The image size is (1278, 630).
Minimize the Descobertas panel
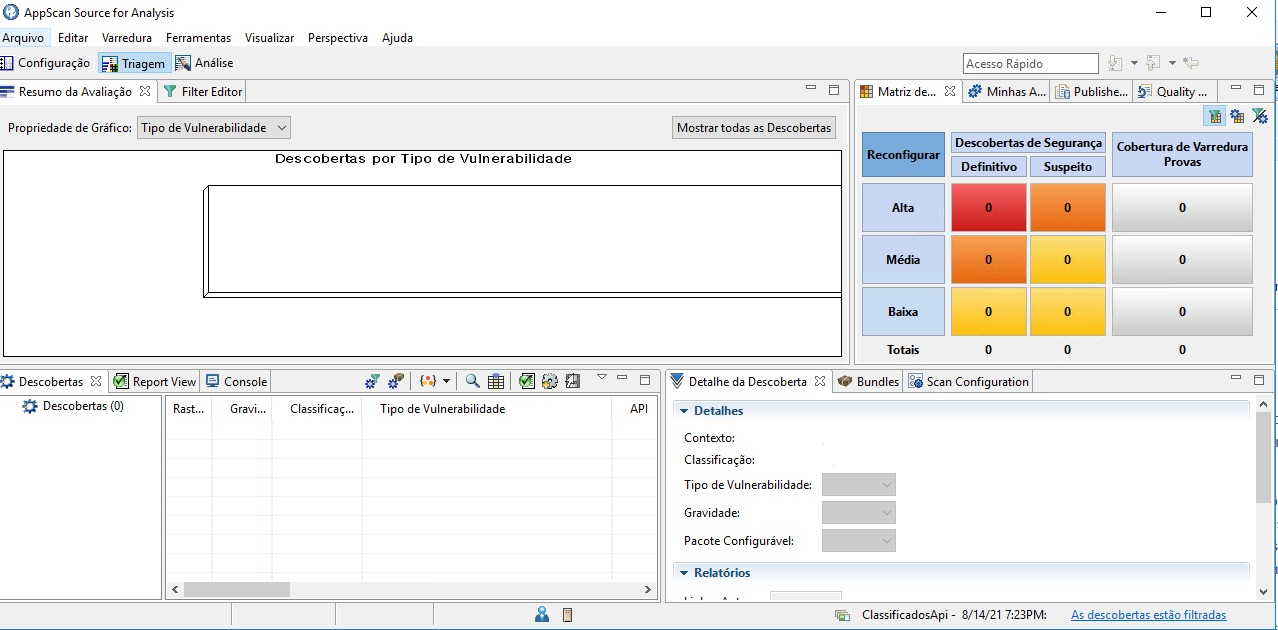tap(622, 379)
